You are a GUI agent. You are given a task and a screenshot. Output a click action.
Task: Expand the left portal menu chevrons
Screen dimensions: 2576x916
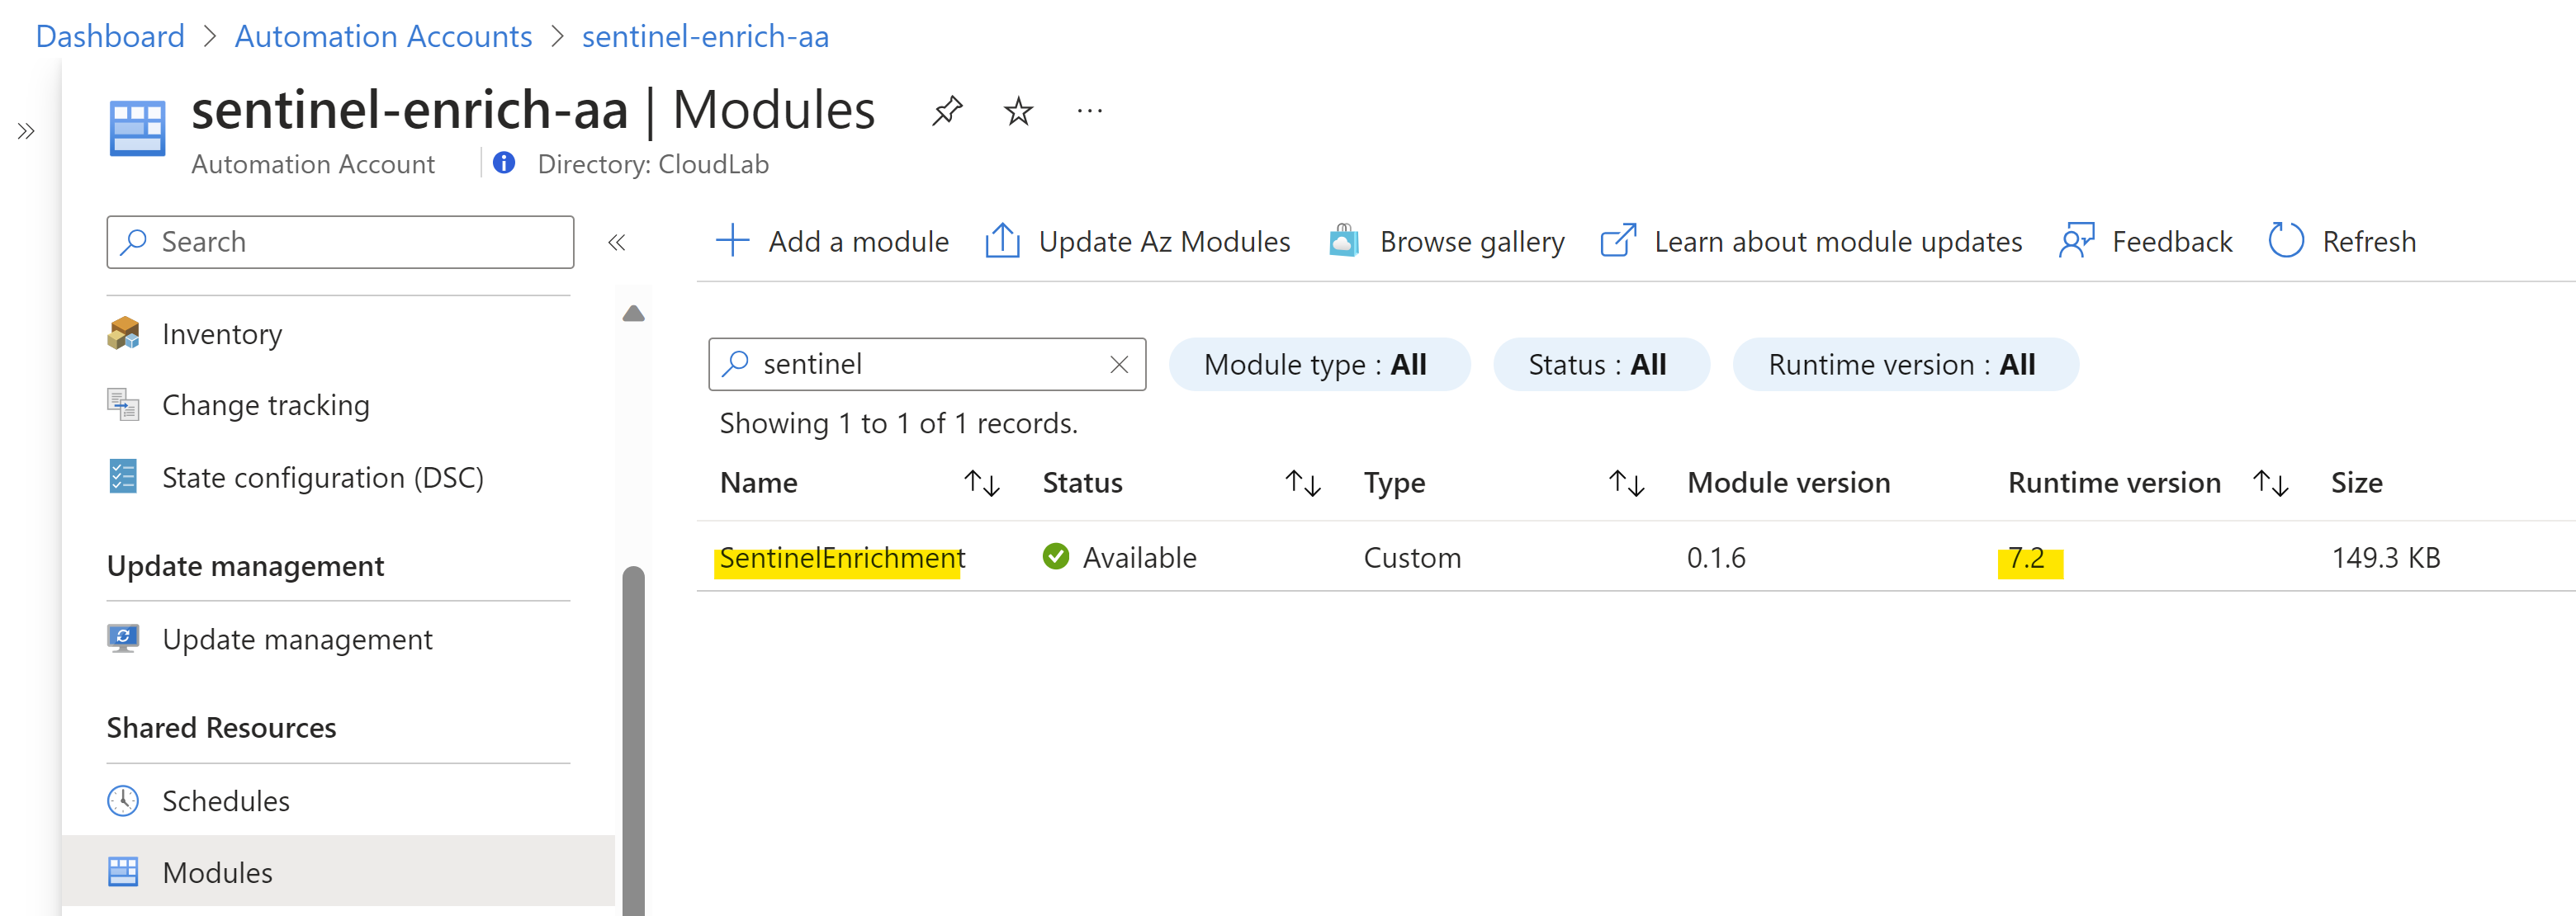[26, 131]
